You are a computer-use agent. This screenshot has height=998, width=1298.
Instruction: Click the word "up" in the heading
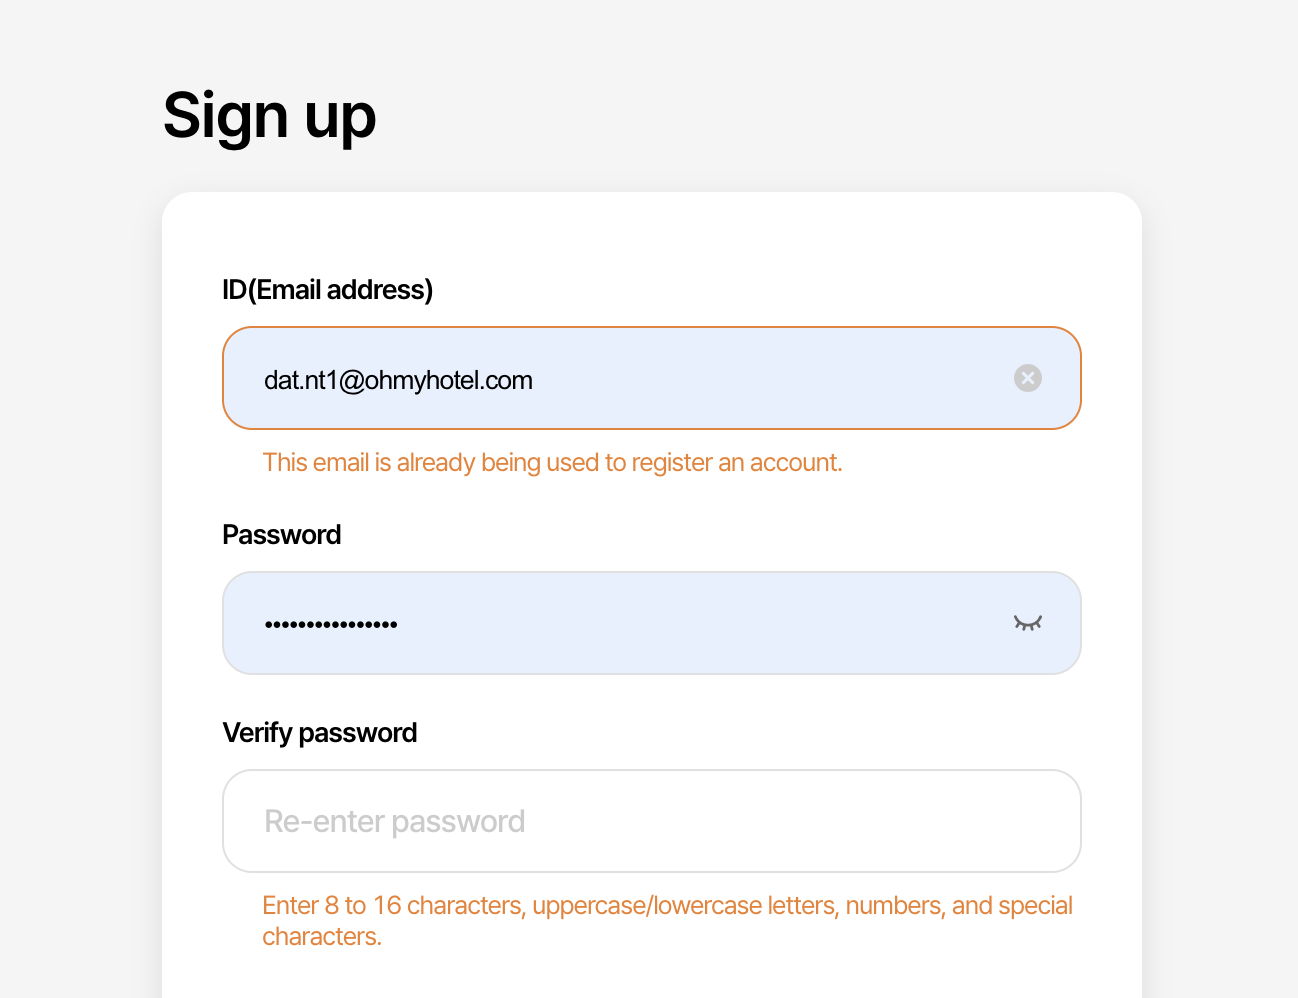[x=340, y=116]
